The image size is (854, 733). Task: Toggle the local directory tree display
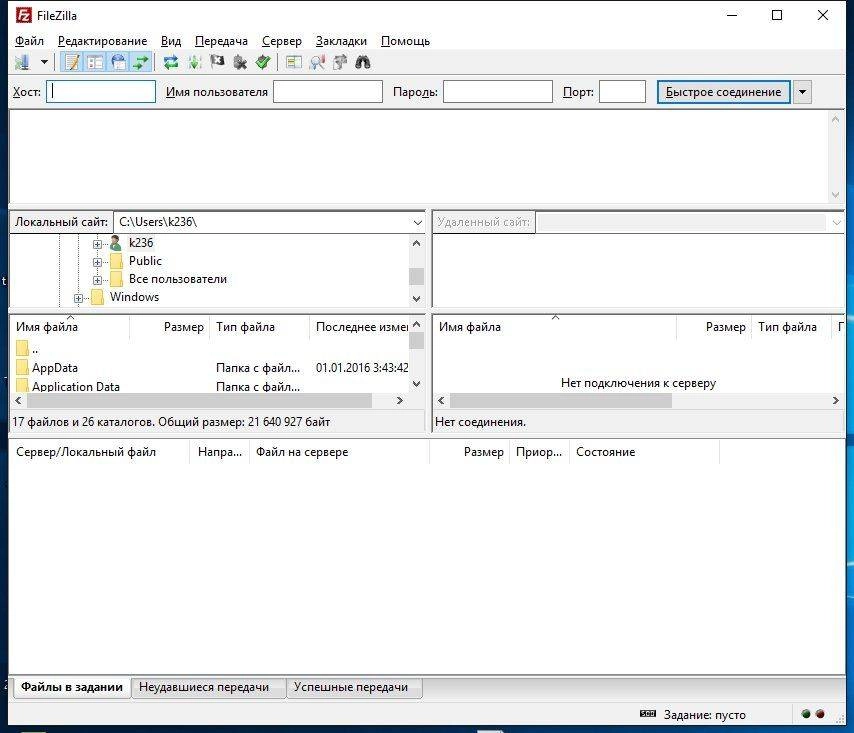point(95,63)
